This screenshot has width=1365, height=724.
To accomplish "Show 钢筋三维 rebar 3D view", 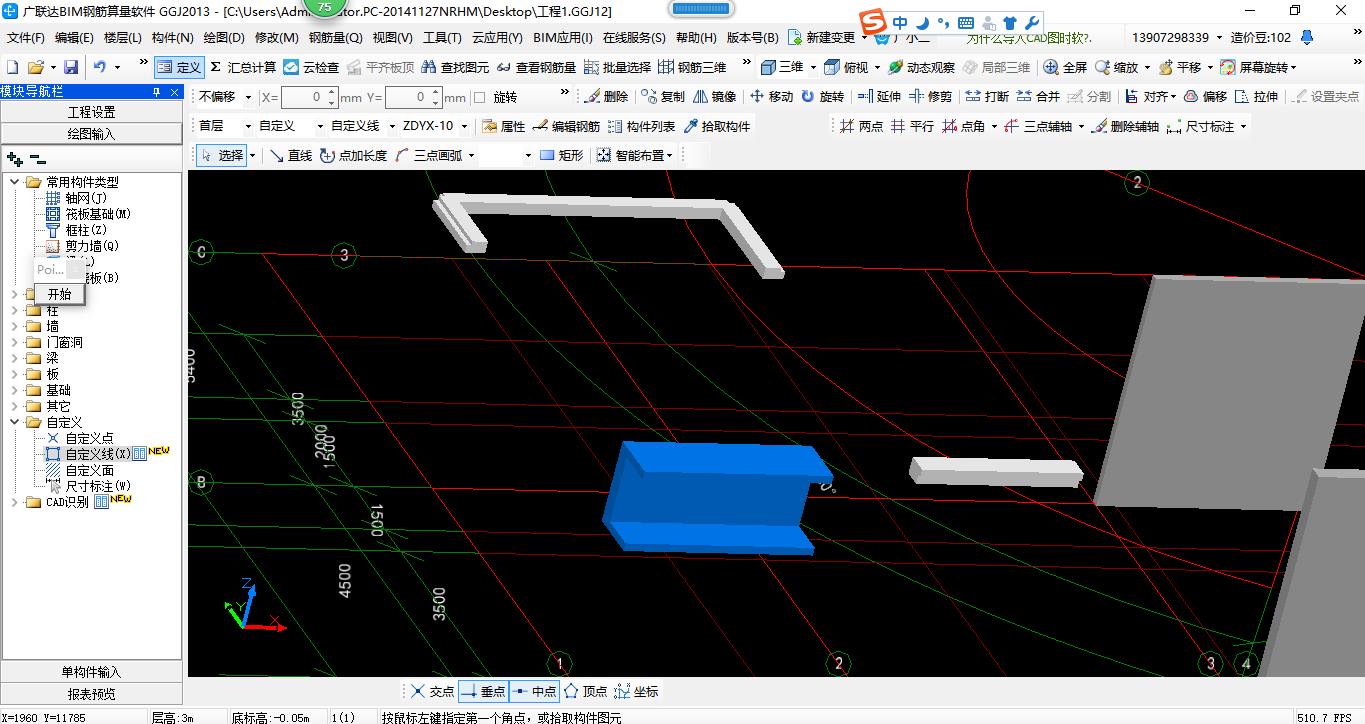I will point(692,67).
